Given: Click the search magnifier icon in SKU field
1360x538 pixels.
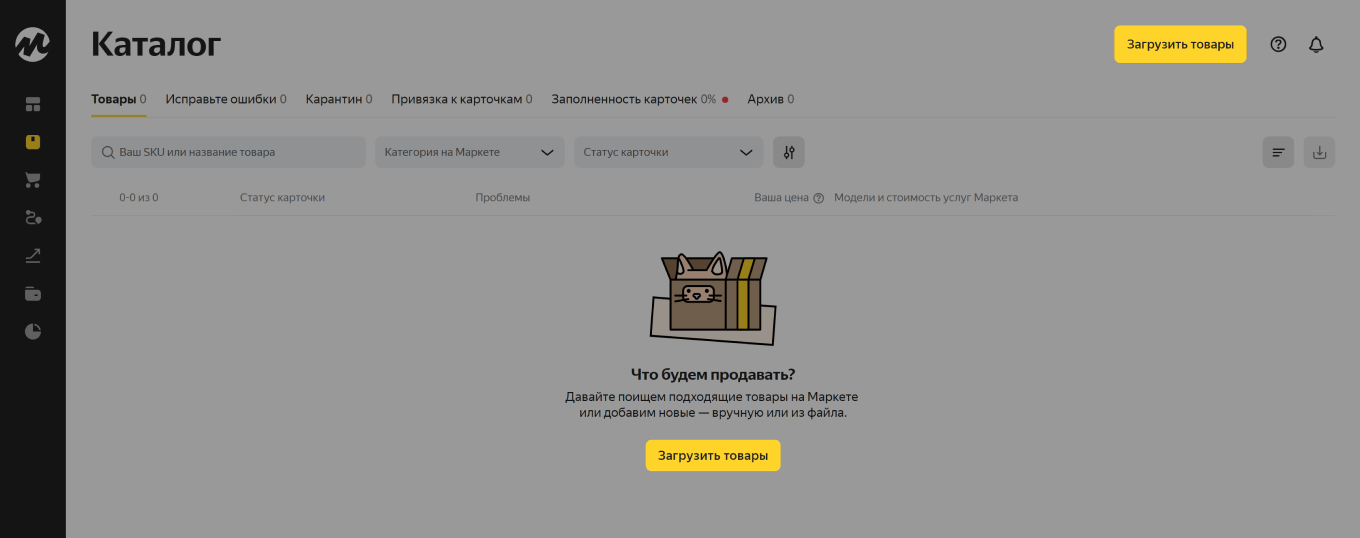Looking at the screenshot, I should 108,152.
